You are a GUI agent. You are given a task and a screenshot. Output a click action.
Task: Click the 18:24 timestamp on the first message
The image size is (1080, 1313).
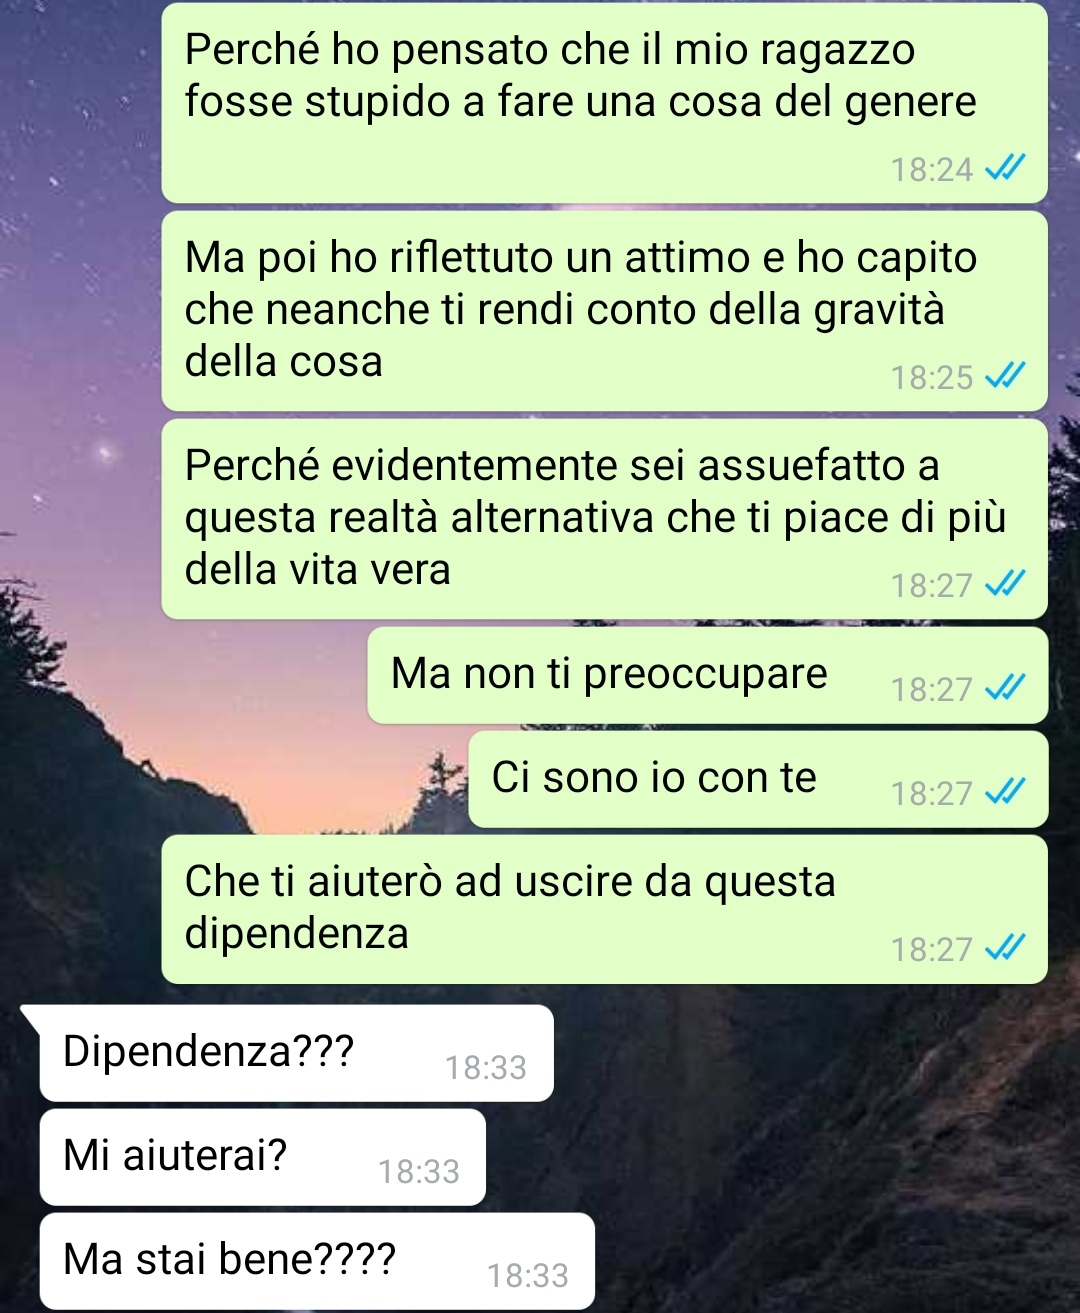[x=932, y=170]
